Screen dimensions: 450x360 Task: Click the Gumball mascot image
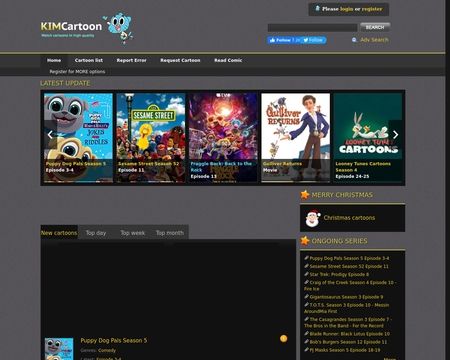pyautogui.click(x=118, y=28)
